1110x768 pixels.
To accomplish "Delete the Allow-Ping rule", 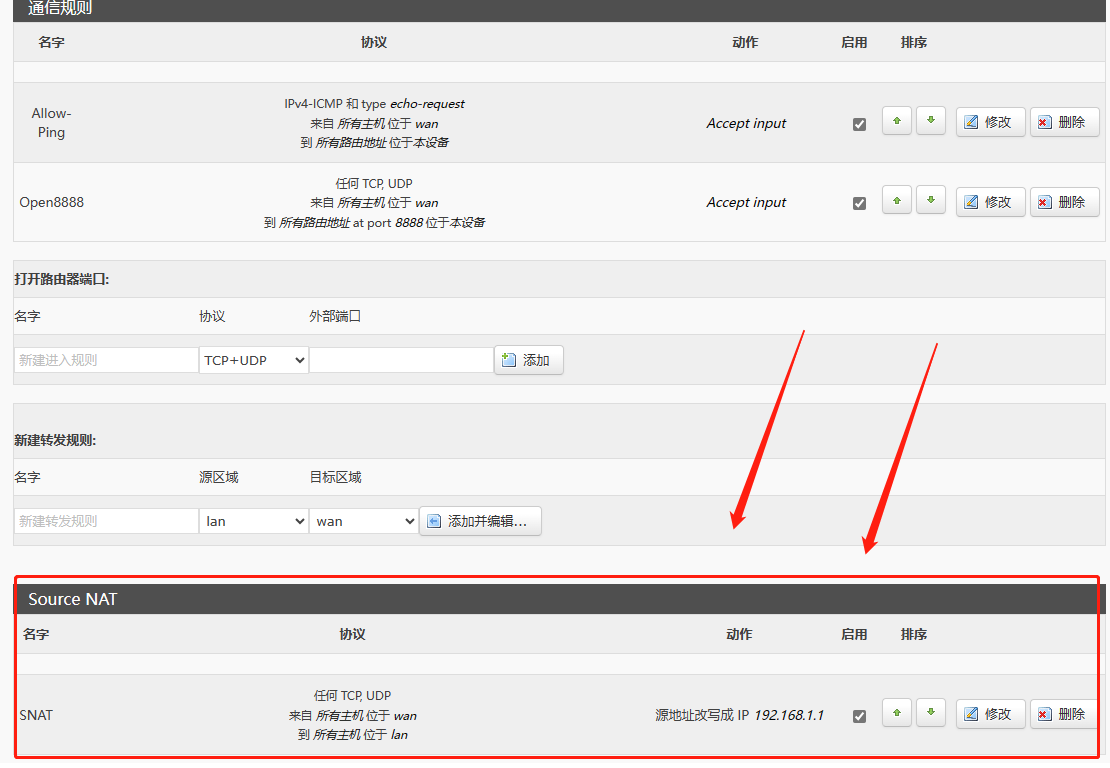I will 1063,122.
